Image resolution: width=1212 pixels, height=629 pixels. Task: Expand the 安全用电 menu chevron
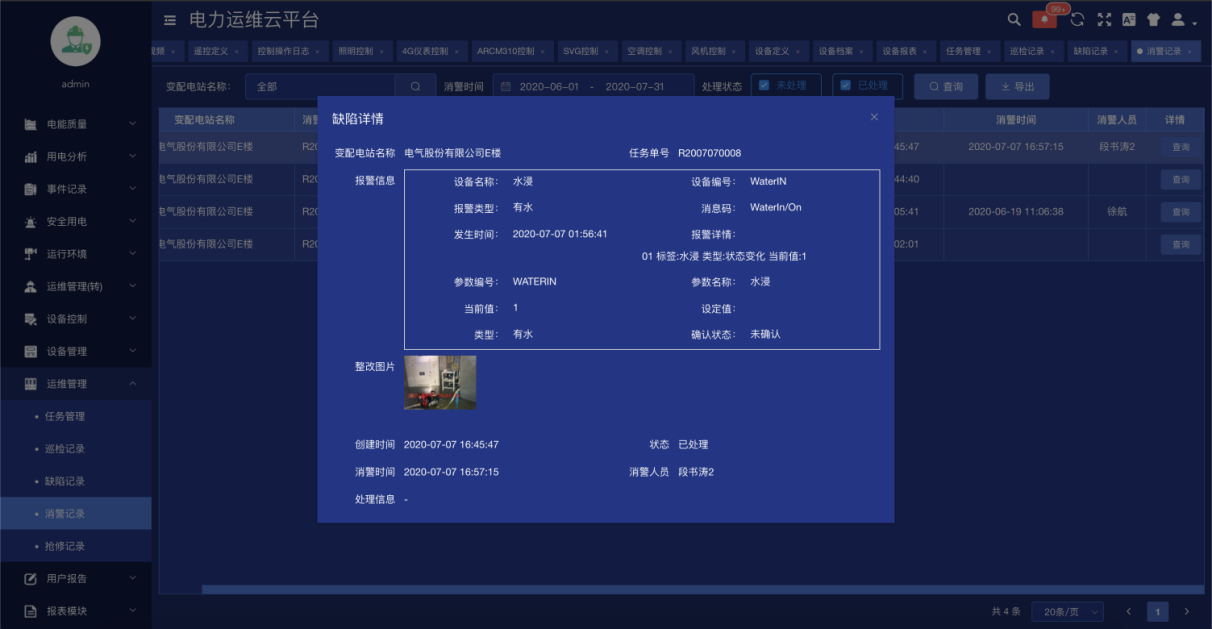(x=132, y=222)
